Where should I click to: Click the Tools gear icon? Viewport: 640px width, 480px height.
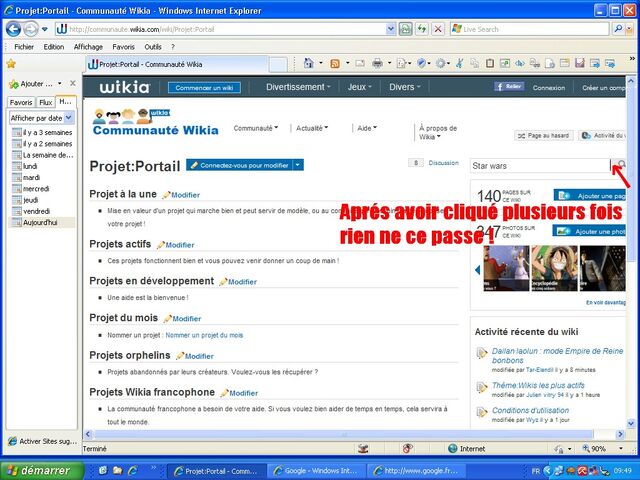point(440,63)
